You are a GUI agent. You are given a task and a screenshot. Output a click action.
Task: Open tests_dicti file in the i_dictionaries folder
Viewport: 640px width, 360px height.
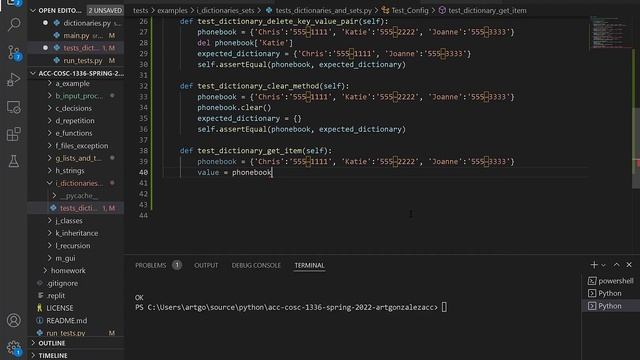pos(76,208)
